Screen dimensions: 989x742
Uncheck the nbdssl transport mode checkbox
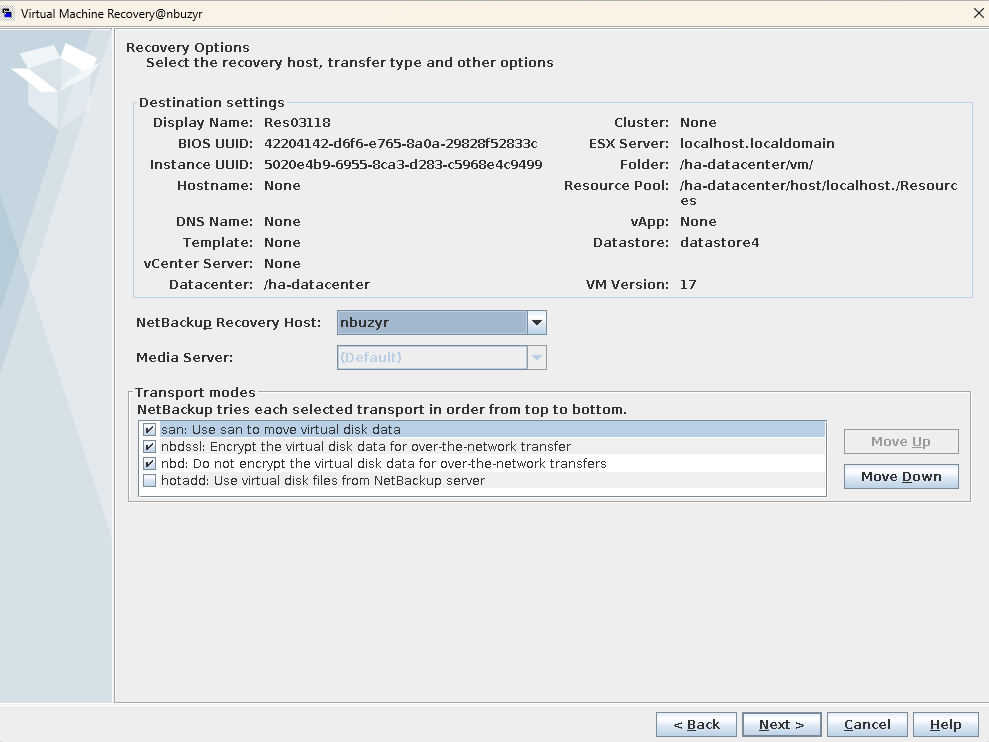click(x=149, y=447)
